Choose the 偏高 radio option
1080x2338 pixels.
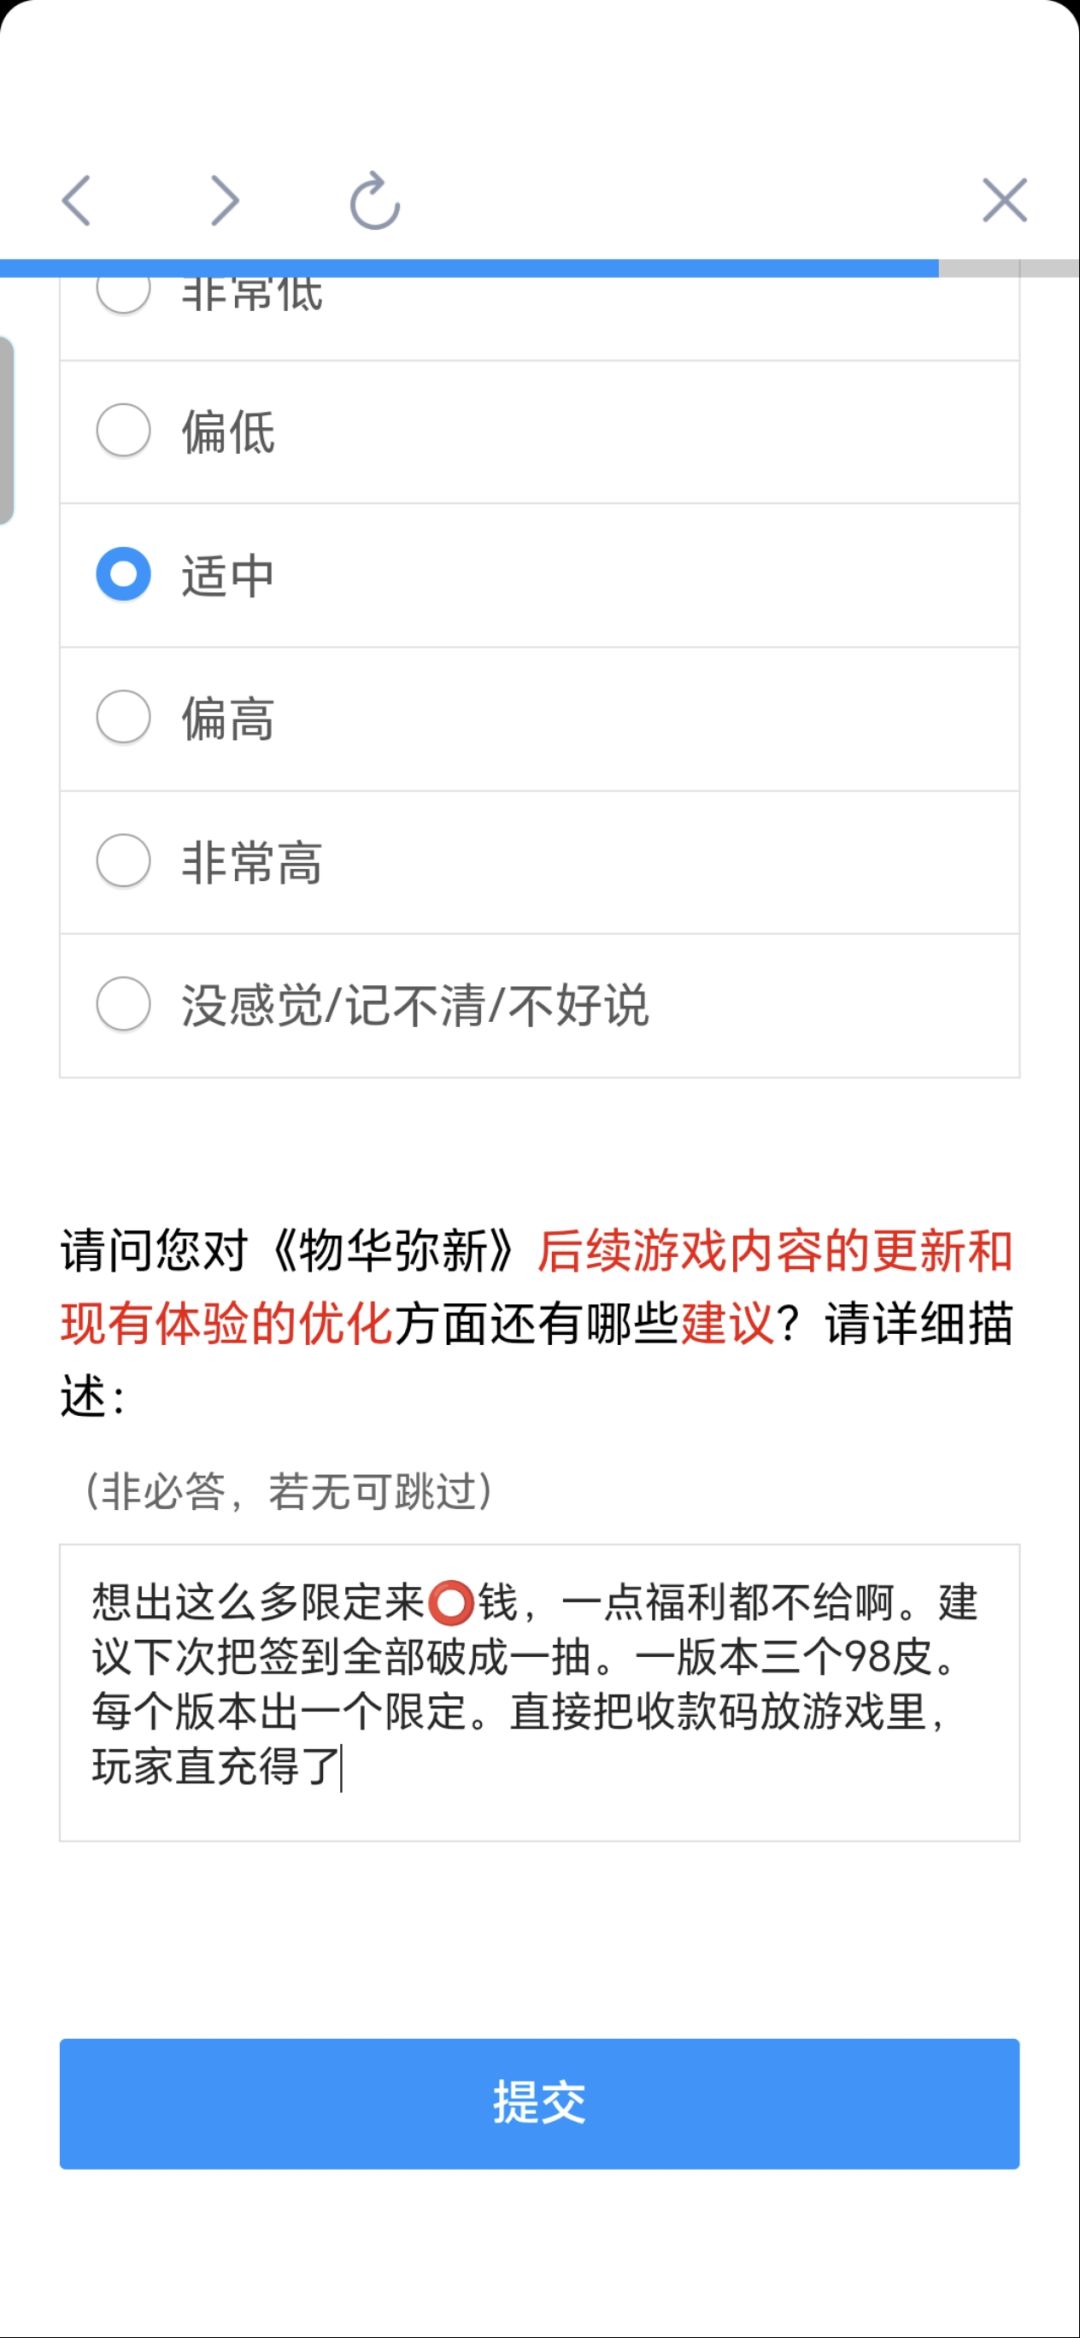coord(124,717)
